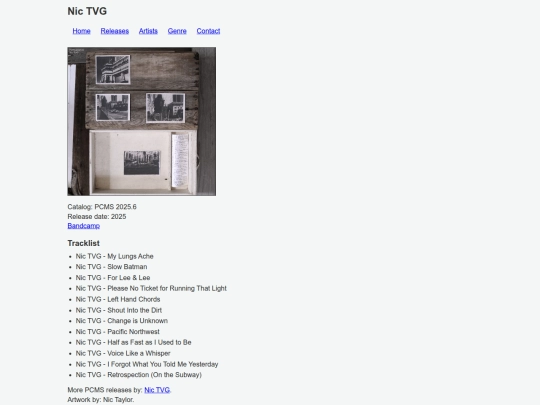Viewport: 540px width, 405px height.
Task: Go to the Releases page
Action: [115, 31]
